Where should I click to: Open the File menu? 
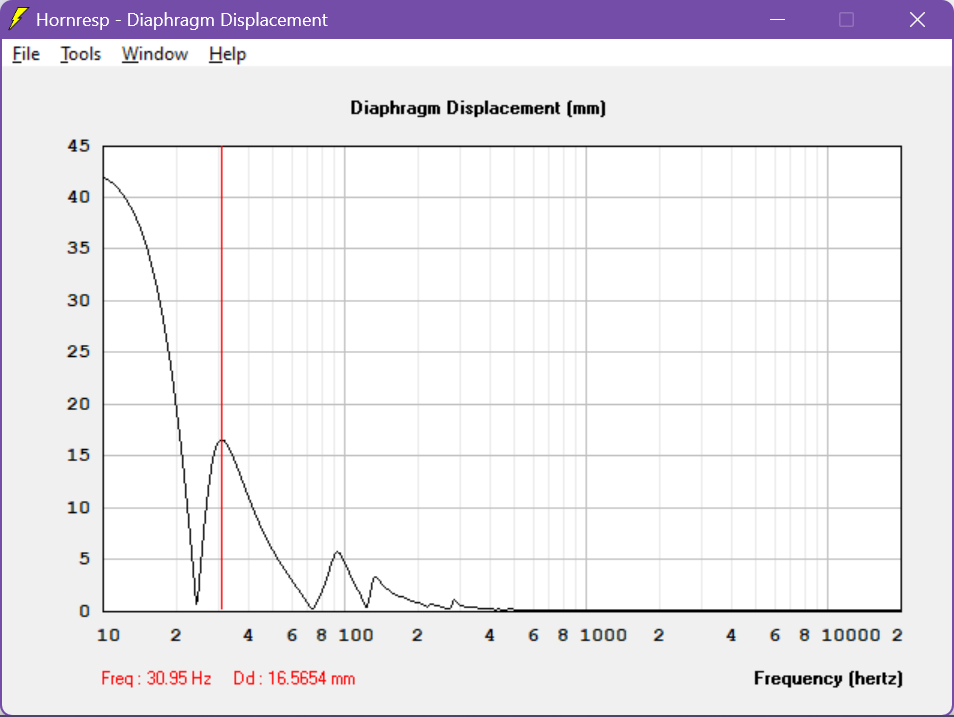(x=26, y=54)
